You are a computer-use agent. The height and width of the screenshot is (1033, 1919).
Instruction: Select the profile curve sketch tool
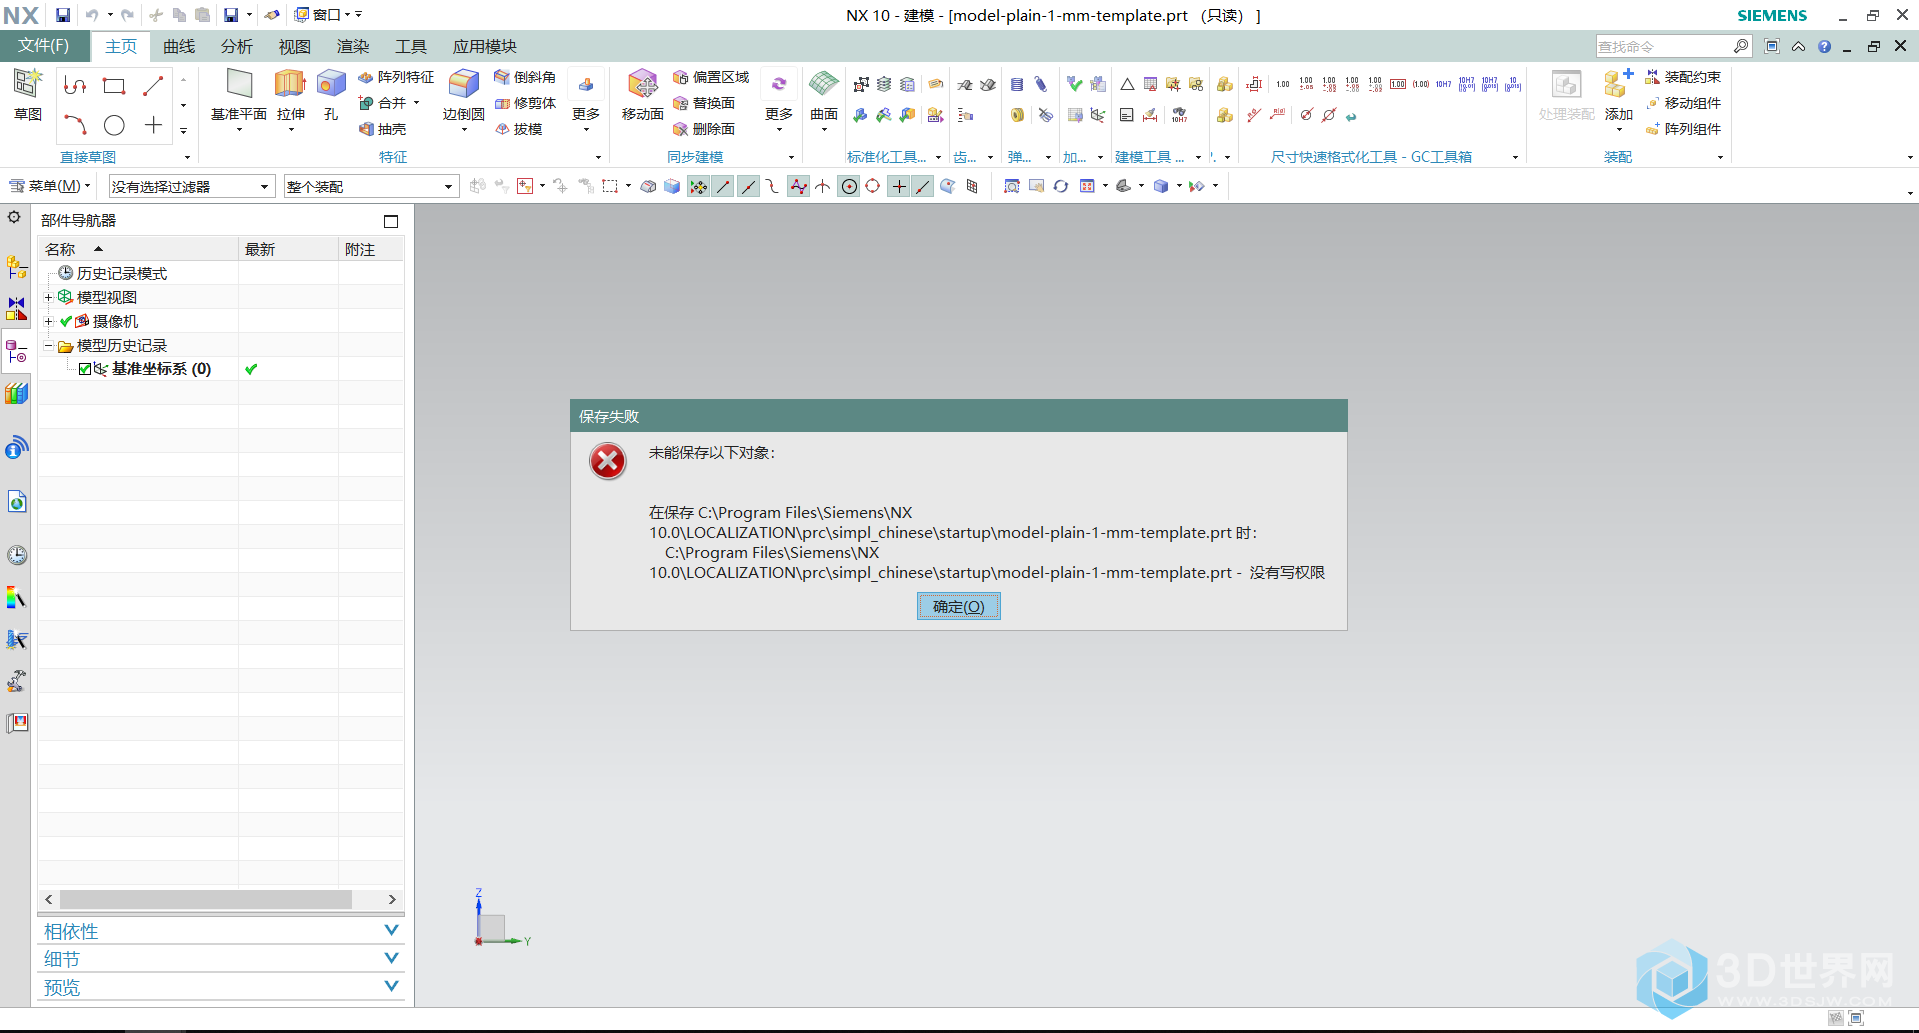point(75,86)
